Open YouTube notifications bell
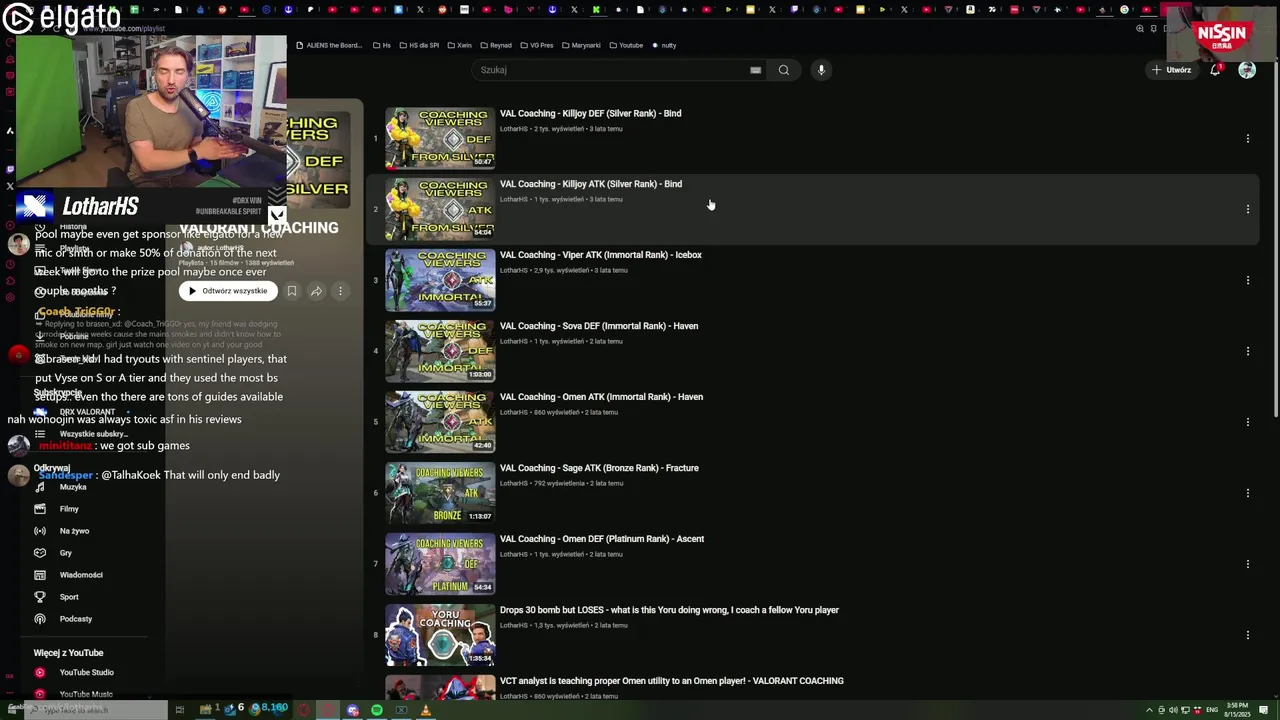The image size is (1280, 720). pyautogui.click(x=1215, y=70)
